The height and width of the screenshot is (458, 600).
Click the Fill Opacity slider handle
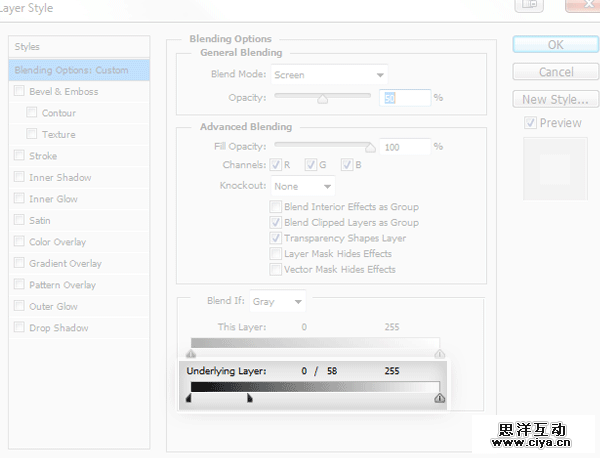(370, 147)
